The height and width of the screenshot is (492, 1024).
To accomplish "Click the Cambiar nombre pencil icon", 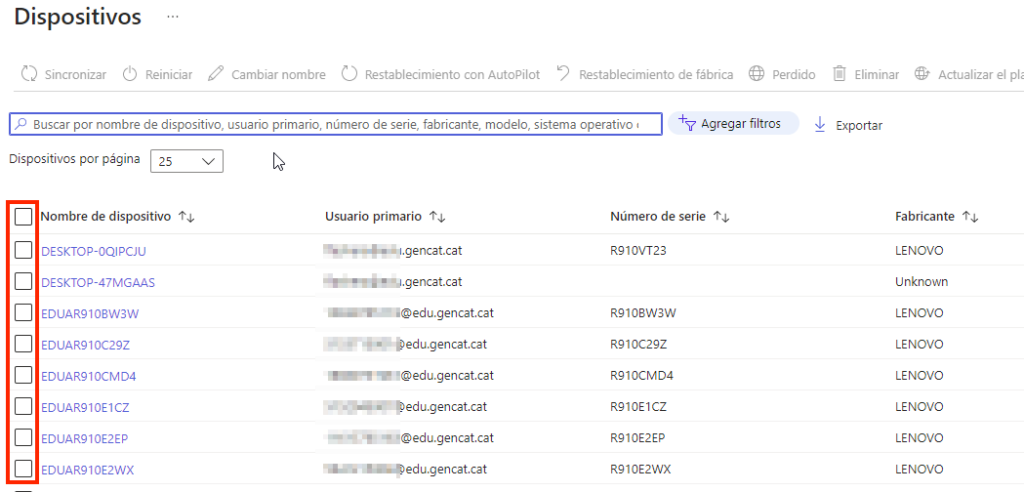I will [215, 74].
